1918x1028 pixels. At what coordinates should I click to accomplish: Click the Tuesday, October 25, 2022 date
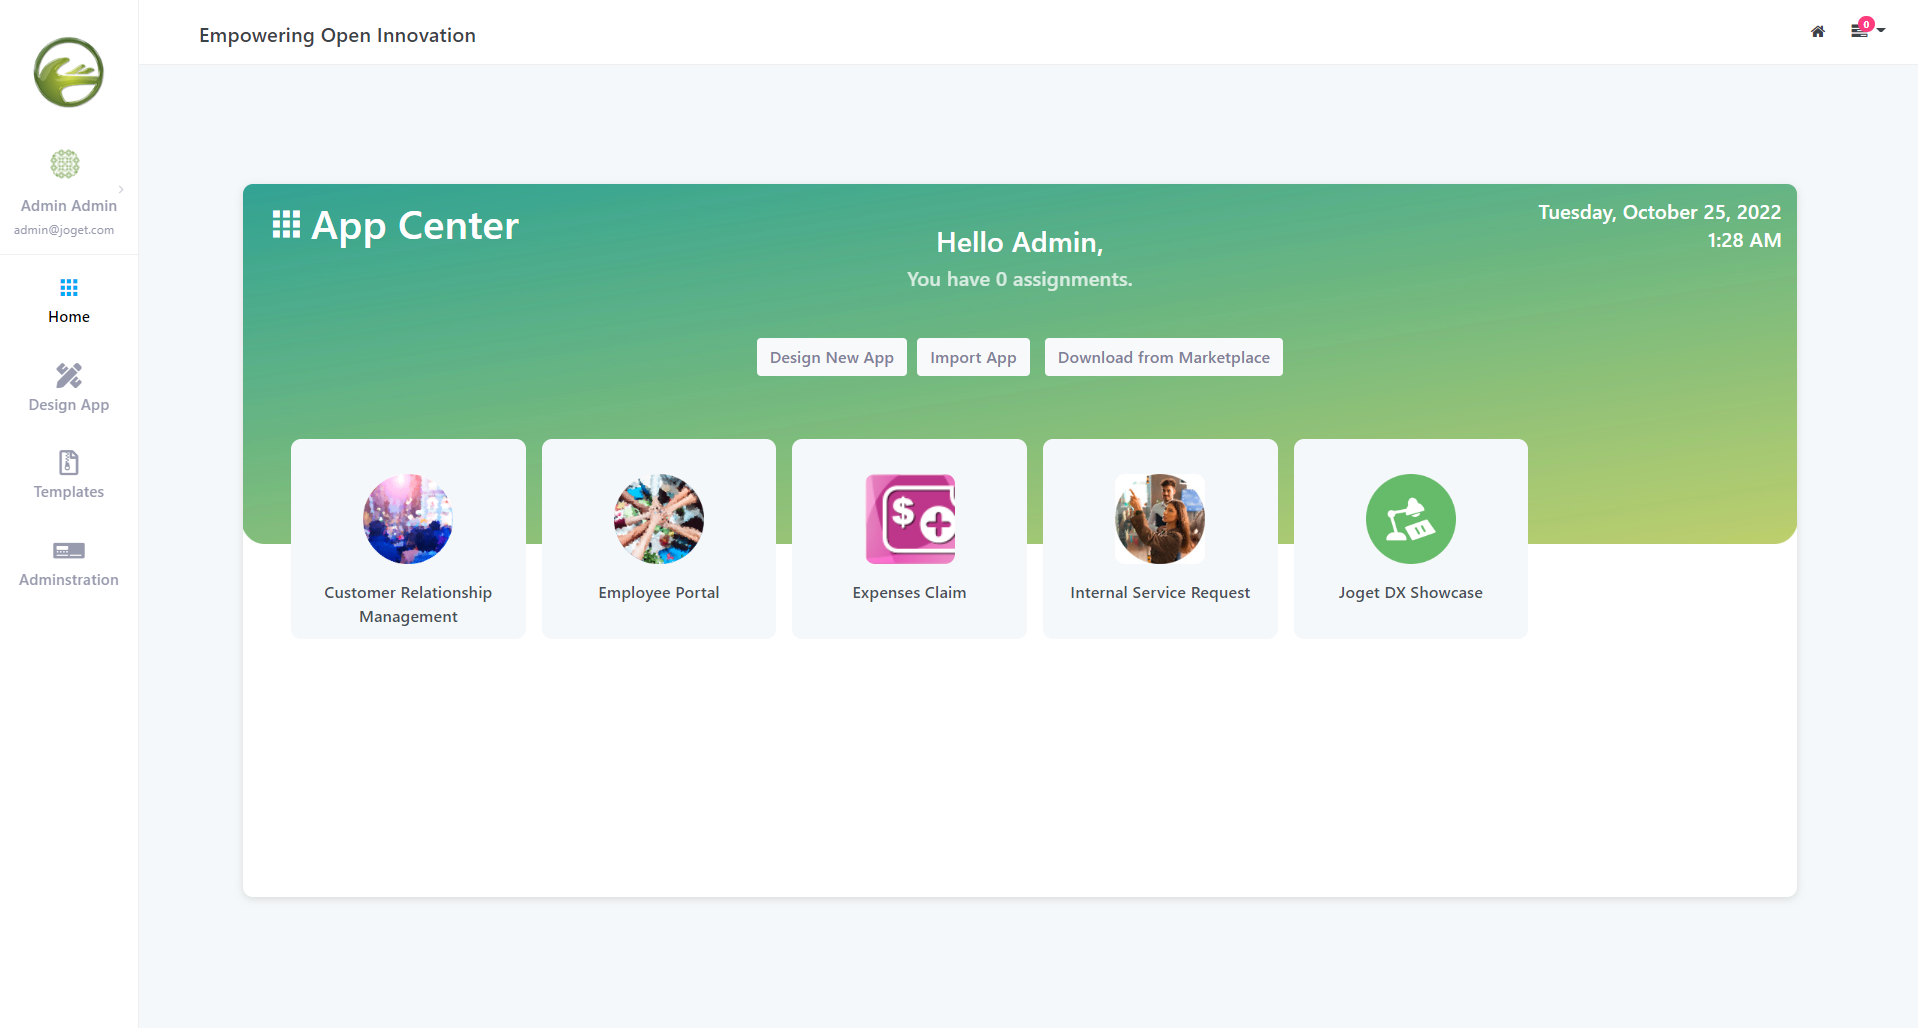coord(1660,212)
